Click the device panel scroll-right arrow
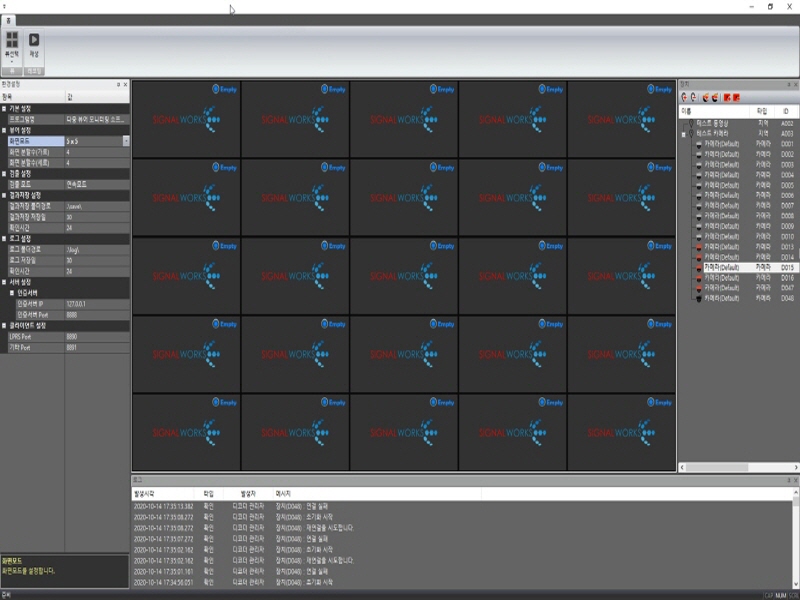This screenshot has width=800, height=600. coord(795,467)
